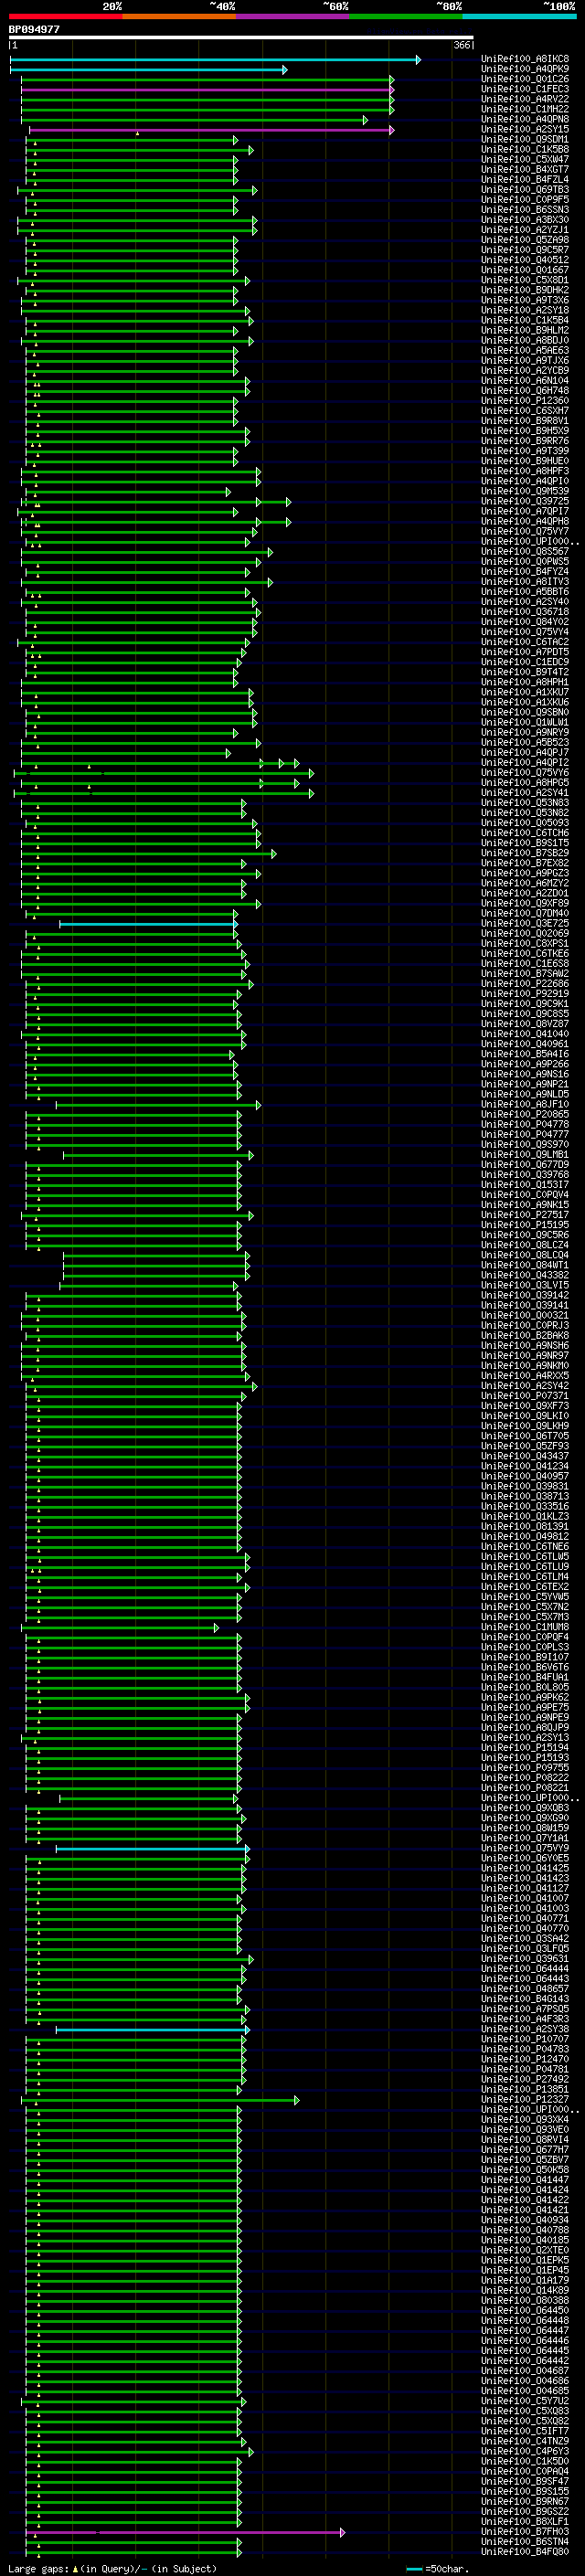The height and width of the screenshot is (2576, 585).
Task: Select label UniRef100_B7FH03
Action: (x=525, y=2532)
